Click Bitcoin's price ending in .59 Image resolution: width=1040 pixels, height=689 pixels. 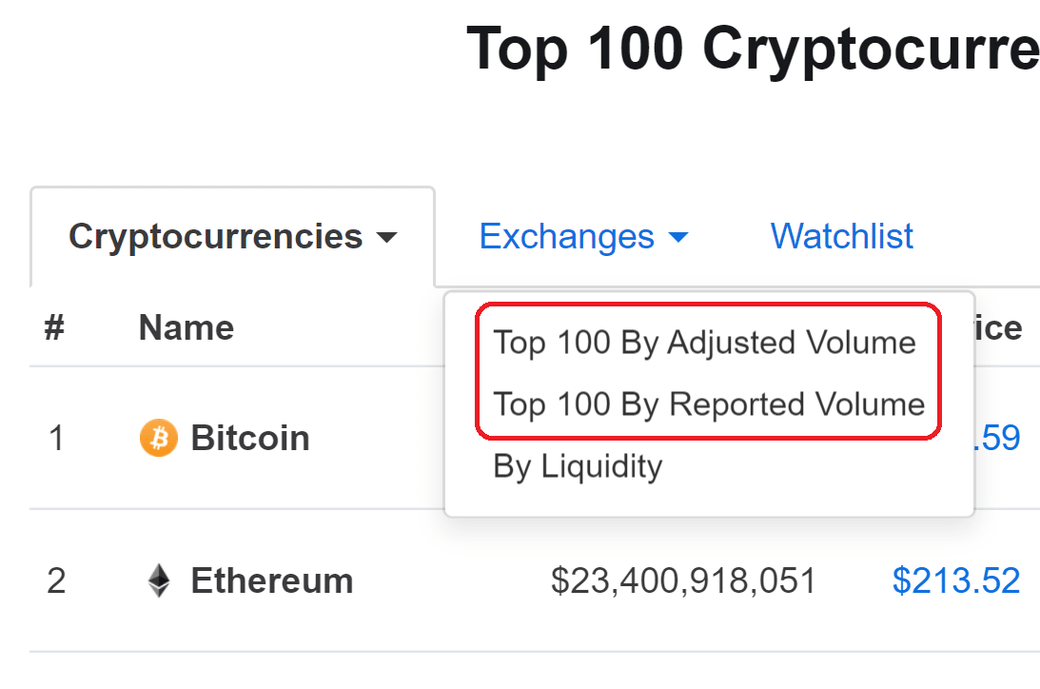click(x=997, y=438)
